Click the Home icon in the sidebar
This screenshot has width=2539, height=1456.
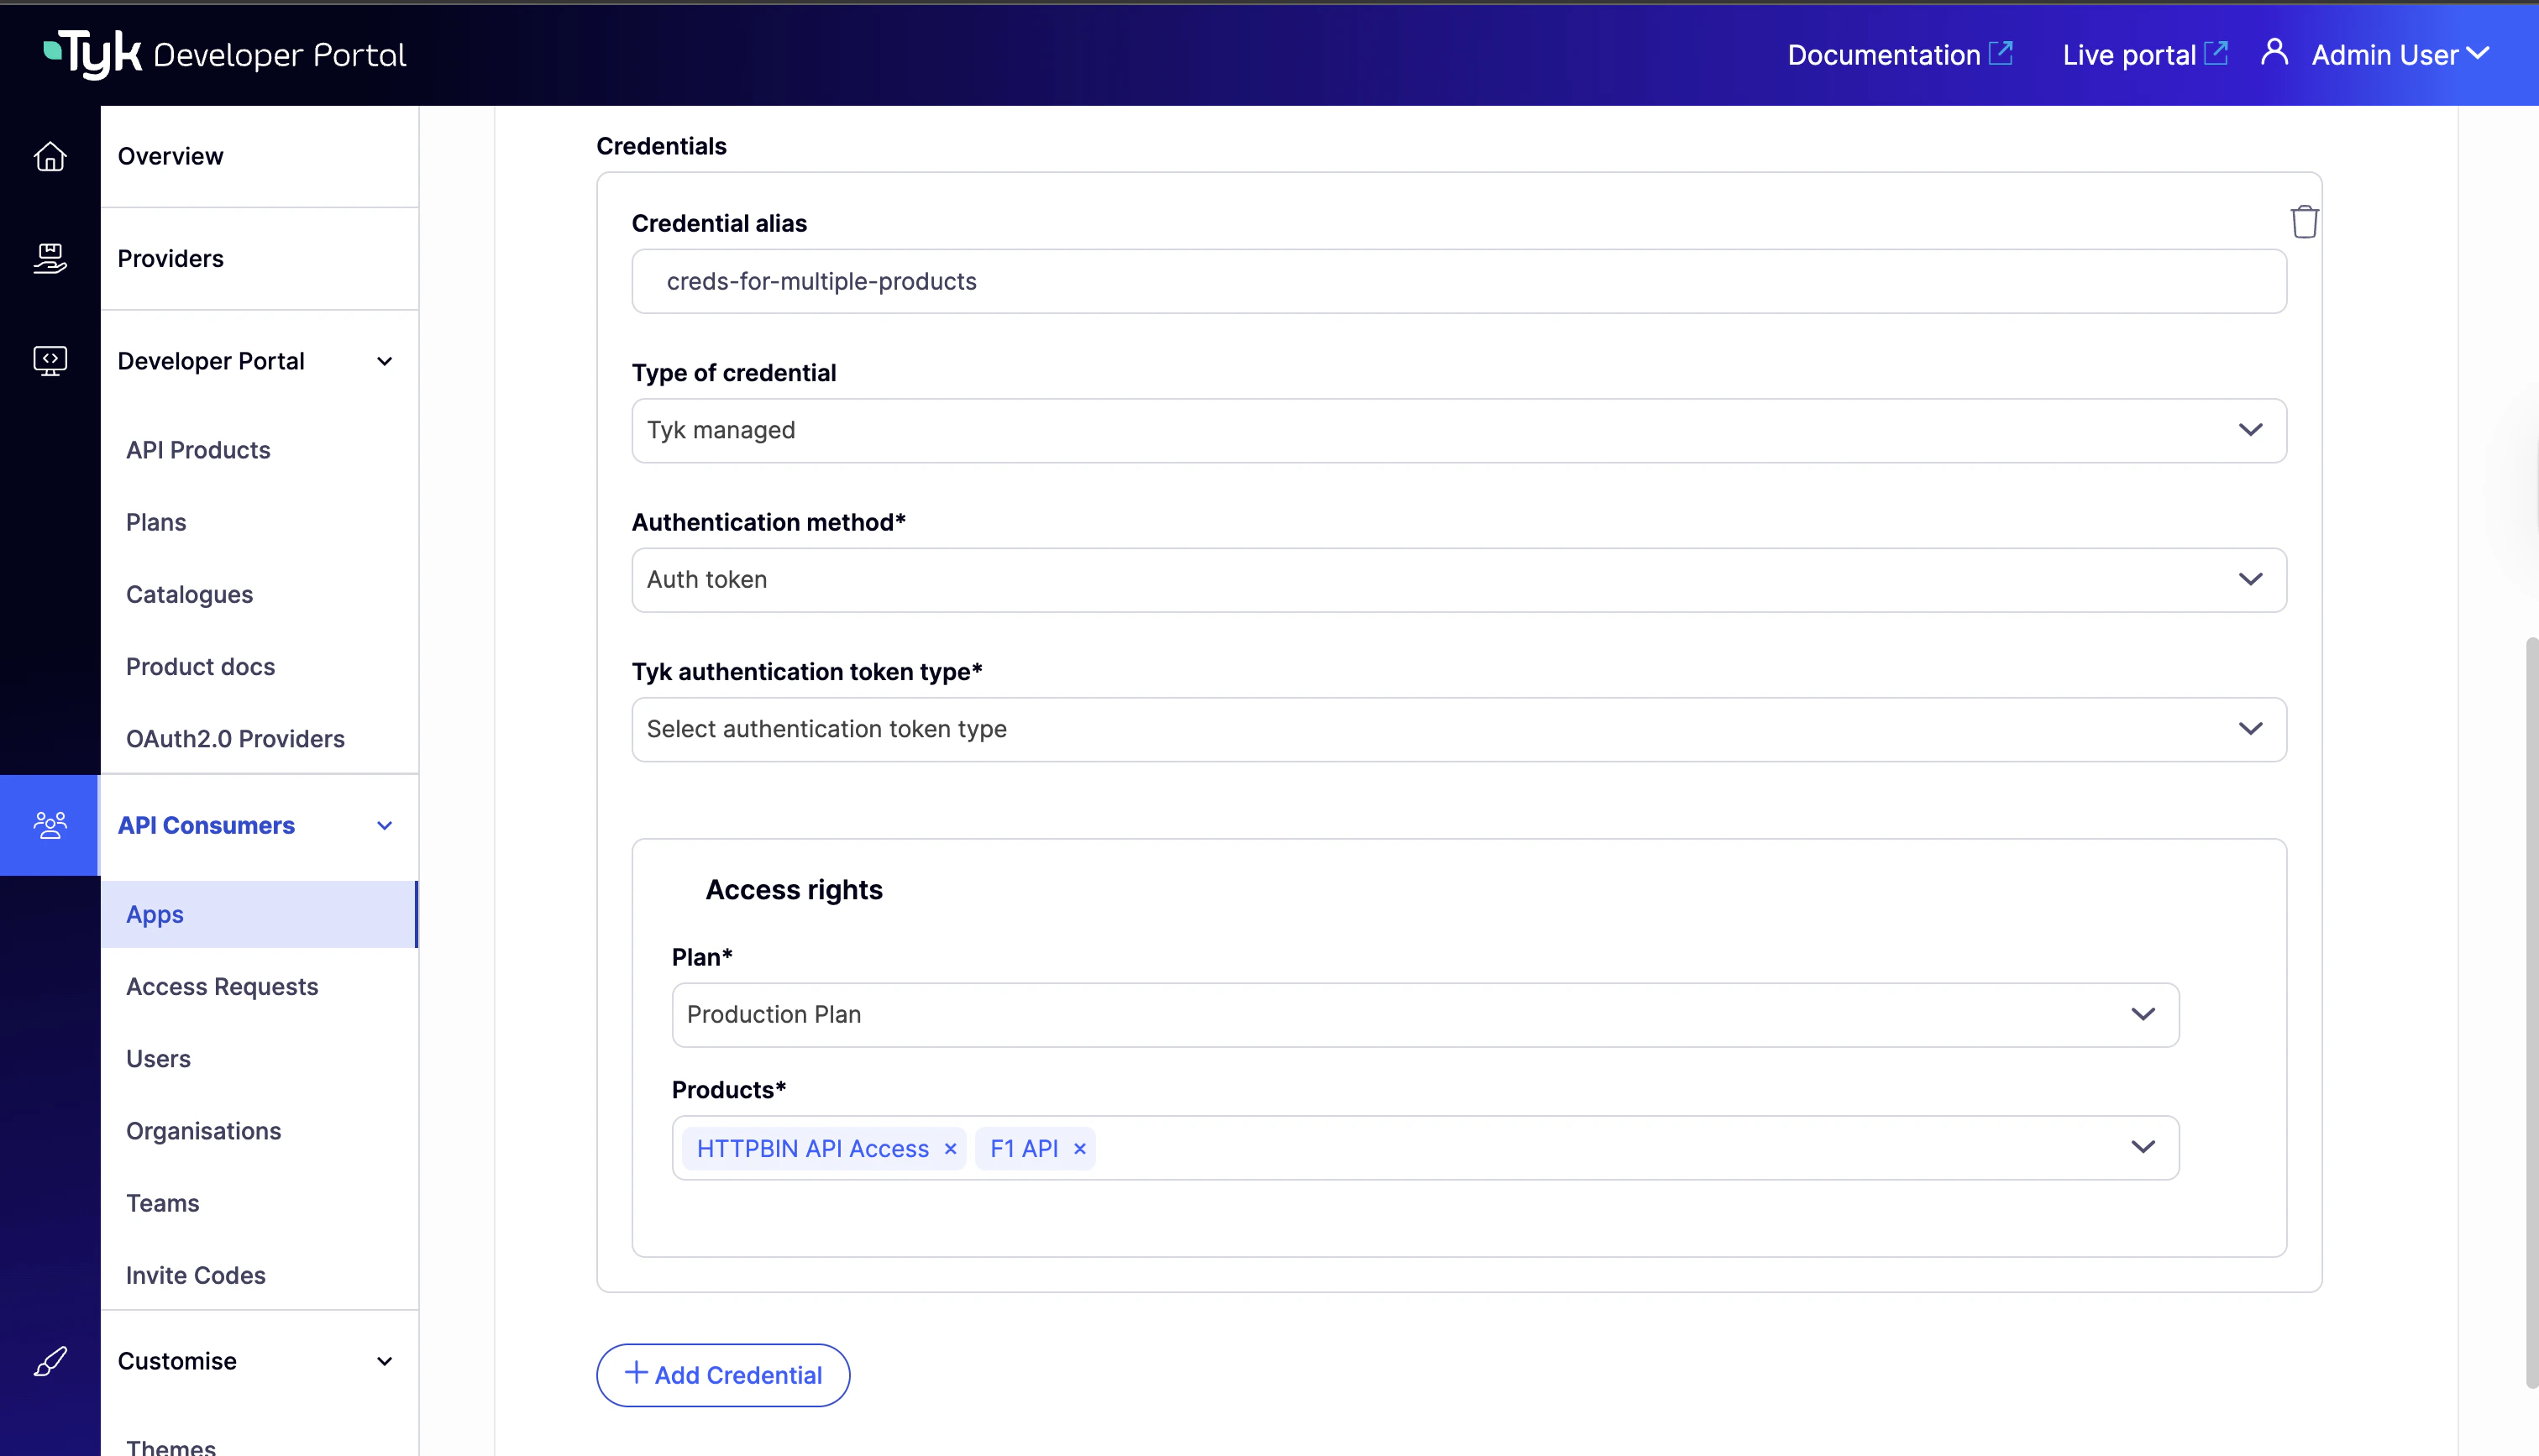(50, 157)
